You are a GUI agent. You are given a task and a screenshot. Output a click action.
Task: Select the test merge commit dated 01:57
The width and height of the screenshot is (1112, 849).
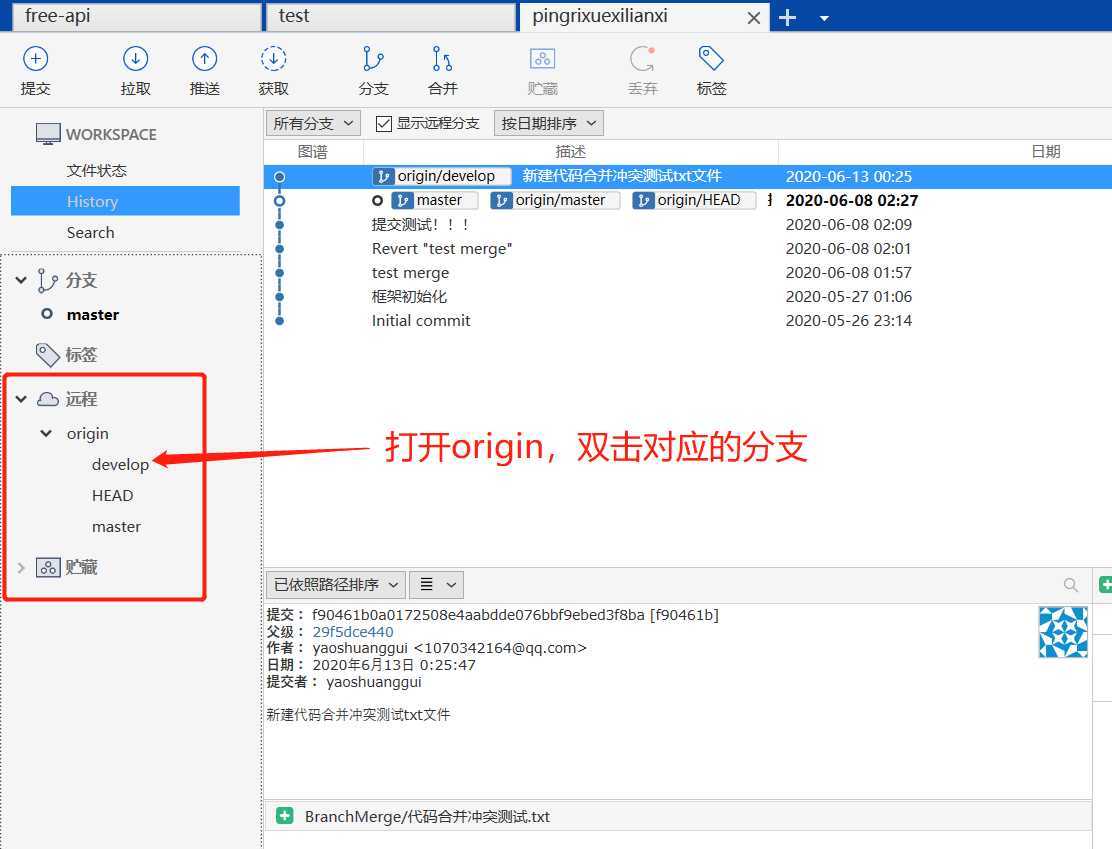click(688, 273)
